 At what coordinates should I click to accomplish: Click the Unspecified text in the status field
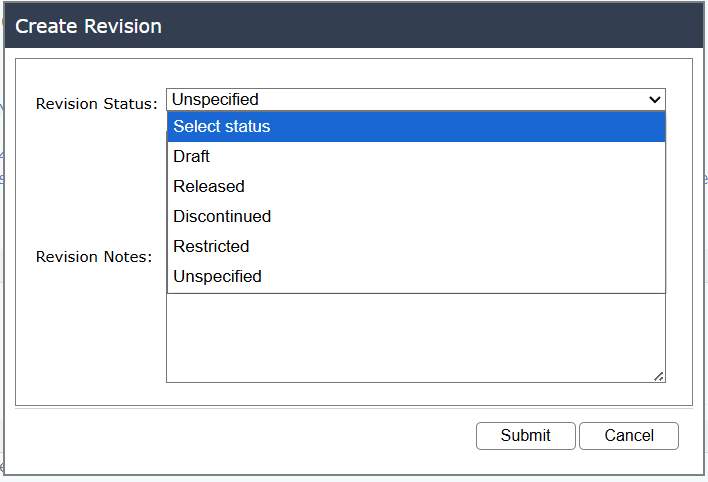click(215, 99)
